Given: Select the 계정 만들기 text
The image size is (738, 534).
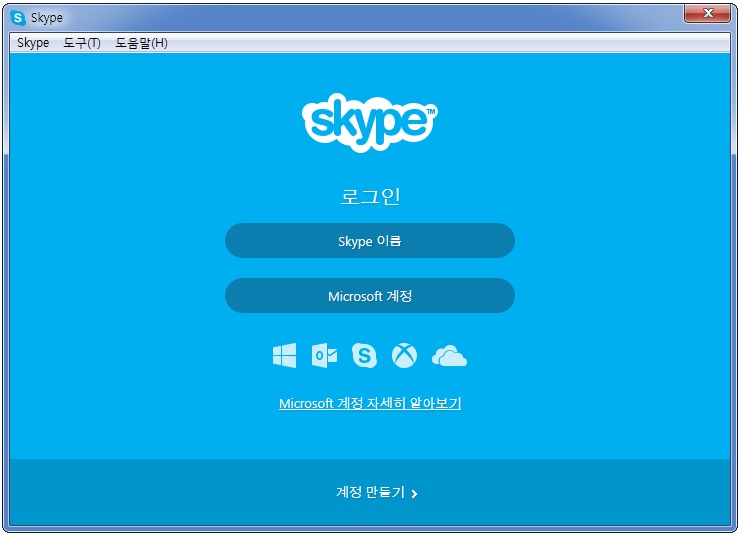Looking at the screenshot, I should (370, 492).
